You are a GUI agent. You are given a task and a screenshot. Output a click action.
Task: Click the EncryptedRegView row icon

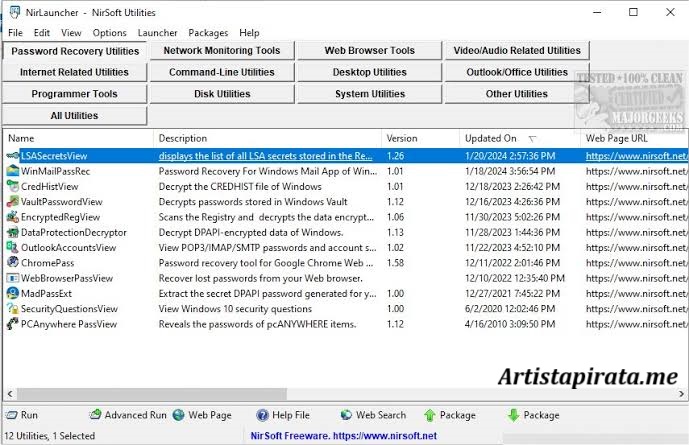13,217
